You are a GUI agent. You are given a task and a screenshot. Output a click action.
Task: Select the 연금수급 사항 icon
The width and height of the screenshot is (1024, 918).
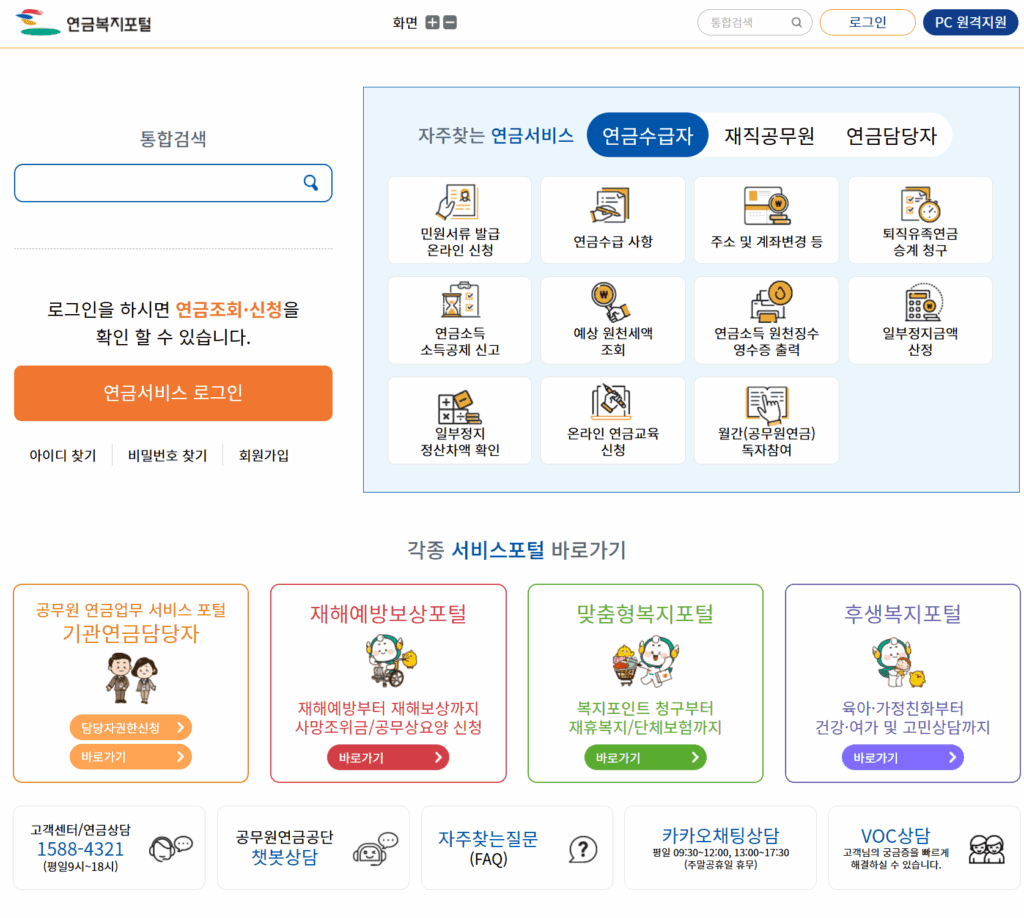tap(613, 220)
